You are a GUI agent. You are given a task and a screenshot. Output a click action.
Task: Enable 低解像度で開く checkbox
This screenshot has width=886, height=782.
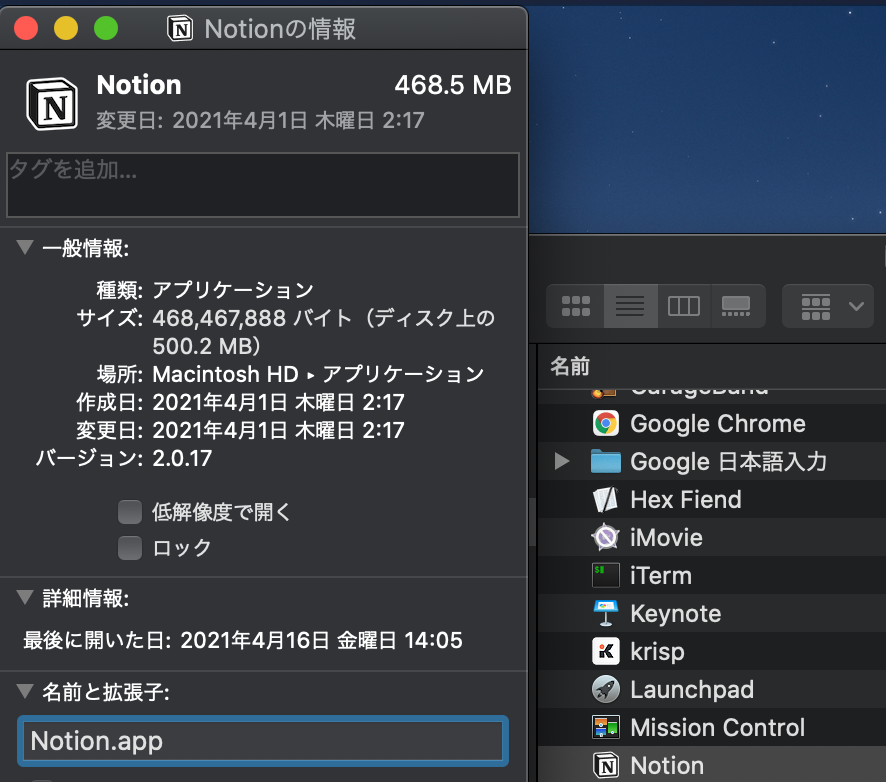coord(130,512)
